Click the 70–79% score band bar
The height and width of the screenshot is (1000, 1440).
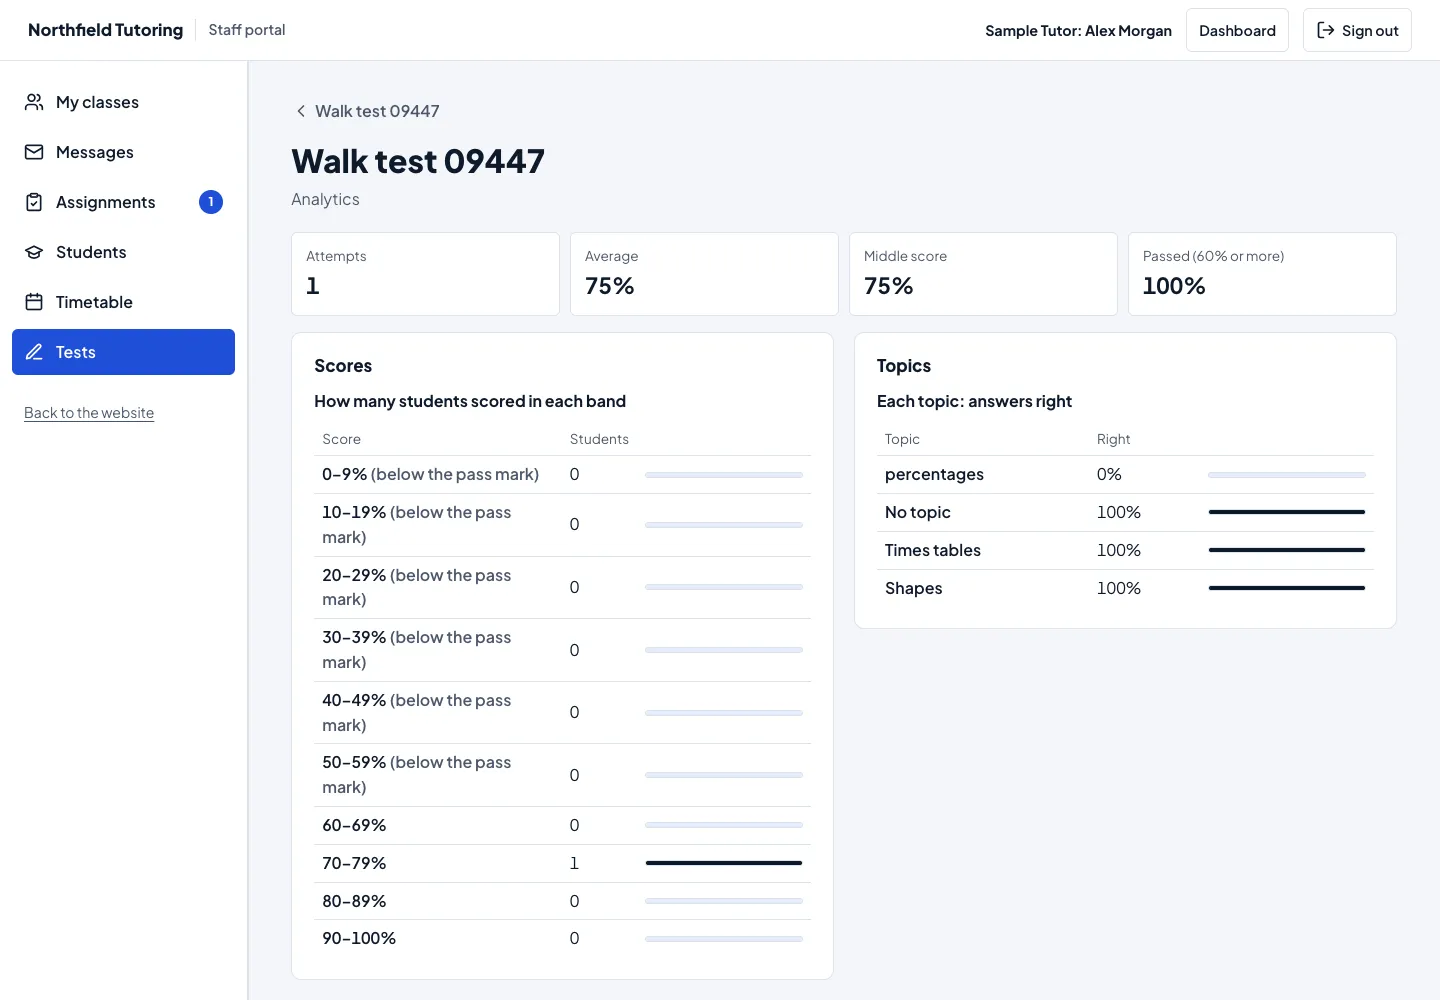click(724, 863)
